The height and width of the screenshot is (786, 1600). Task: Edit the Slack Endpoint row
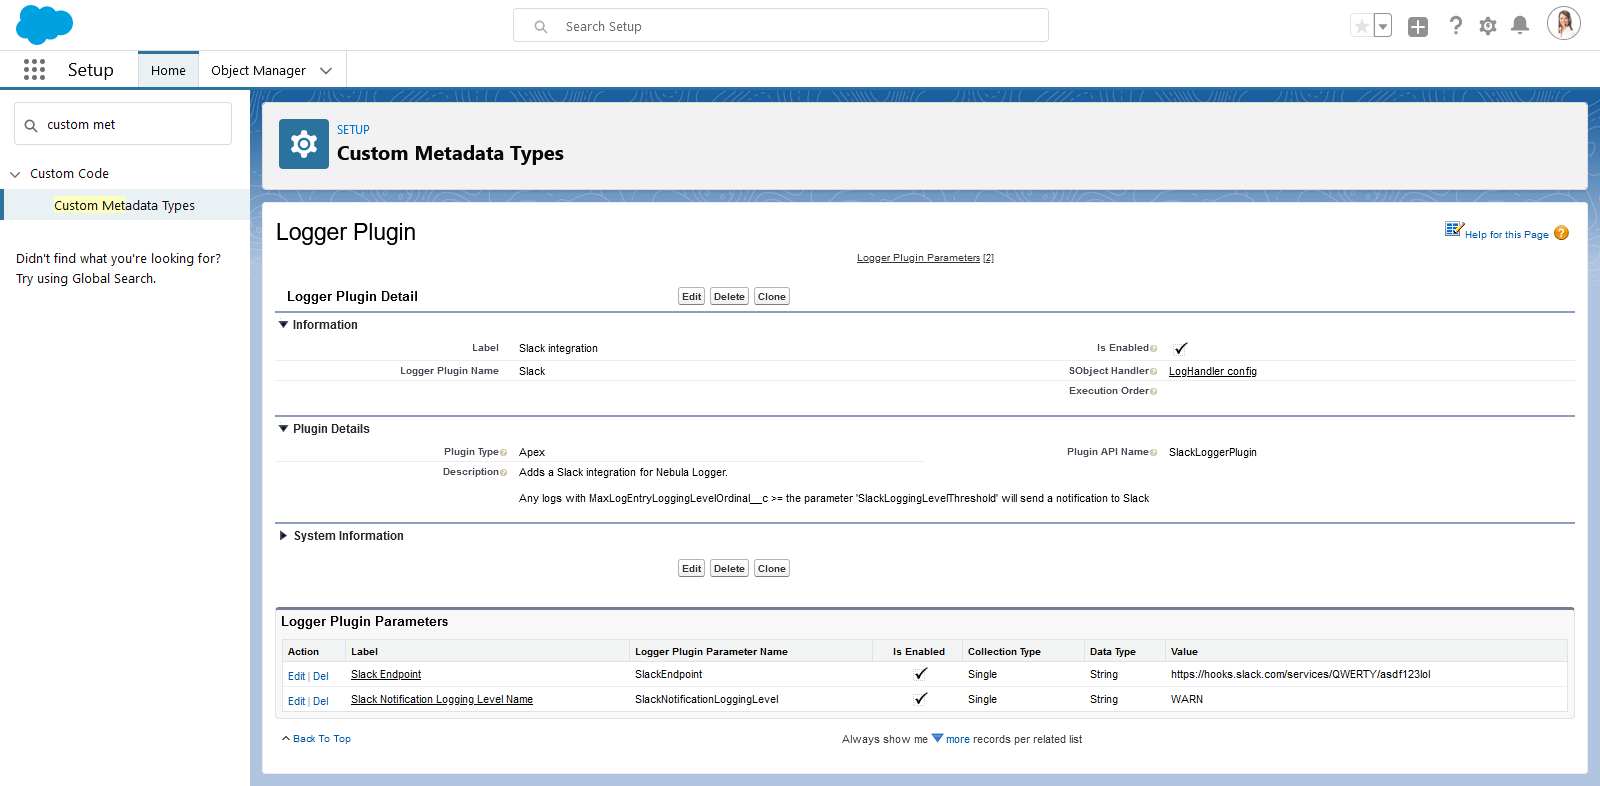point(296,677)
